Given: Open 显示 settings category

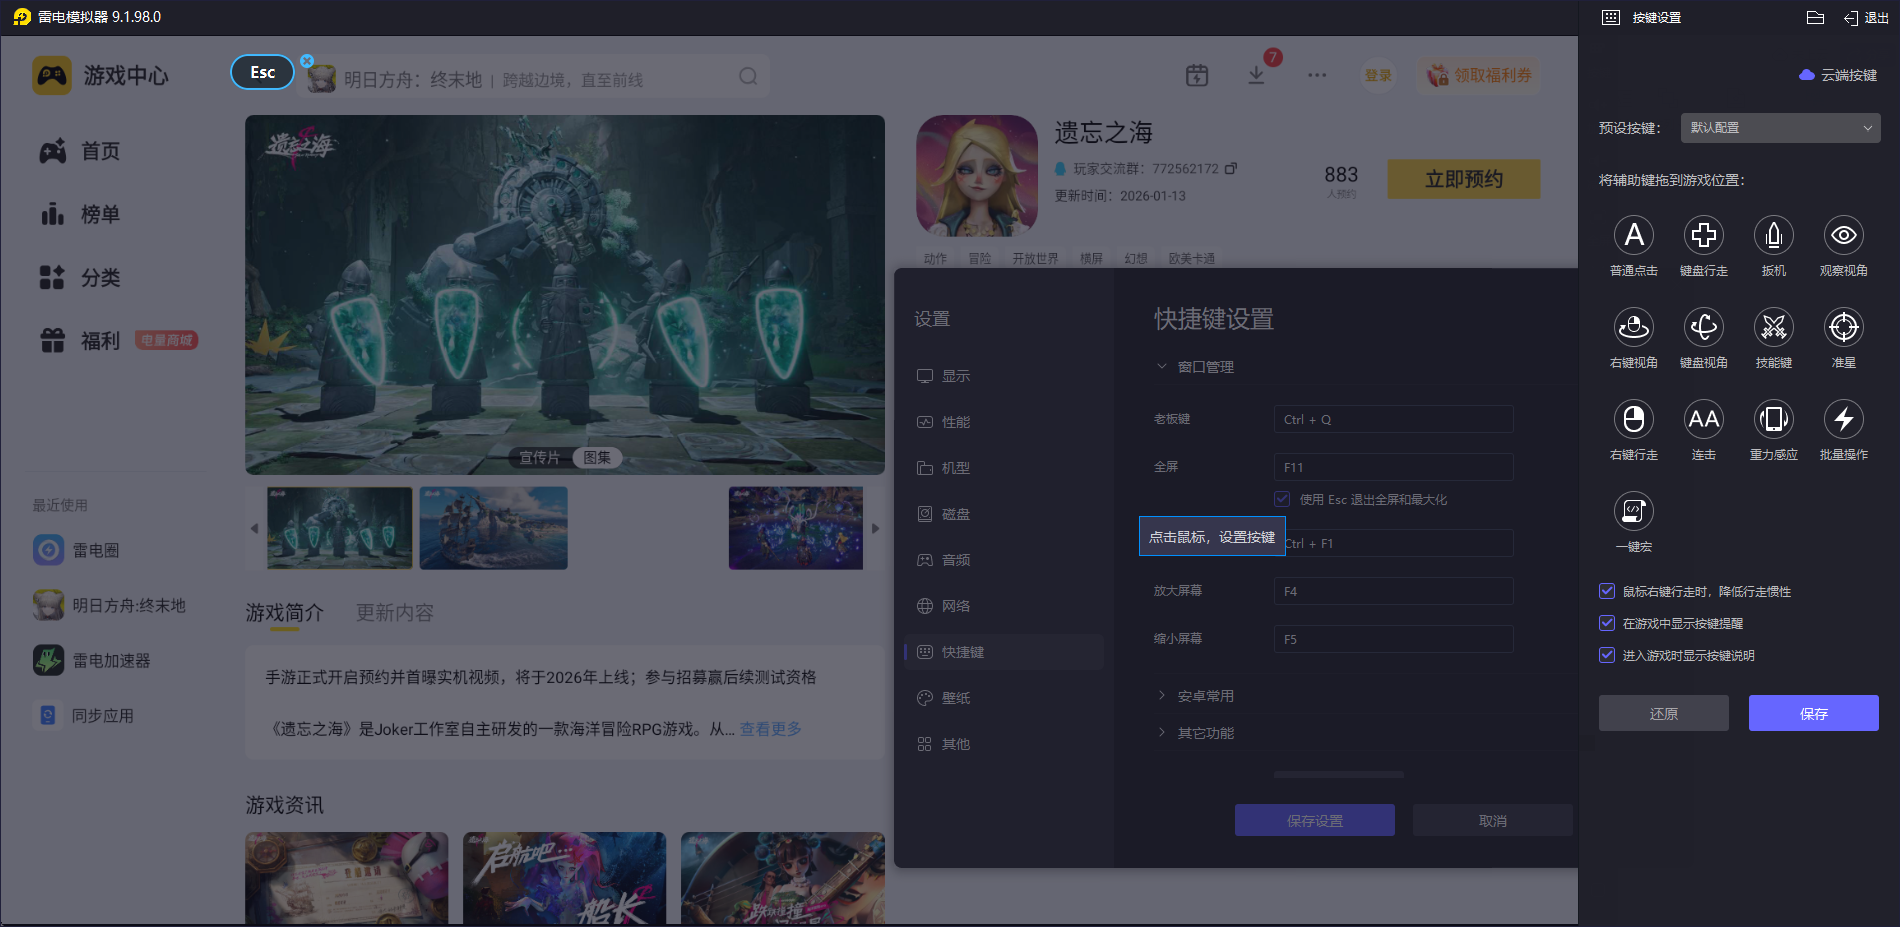Looking at the screenshot, I should [x=944, y=376].
